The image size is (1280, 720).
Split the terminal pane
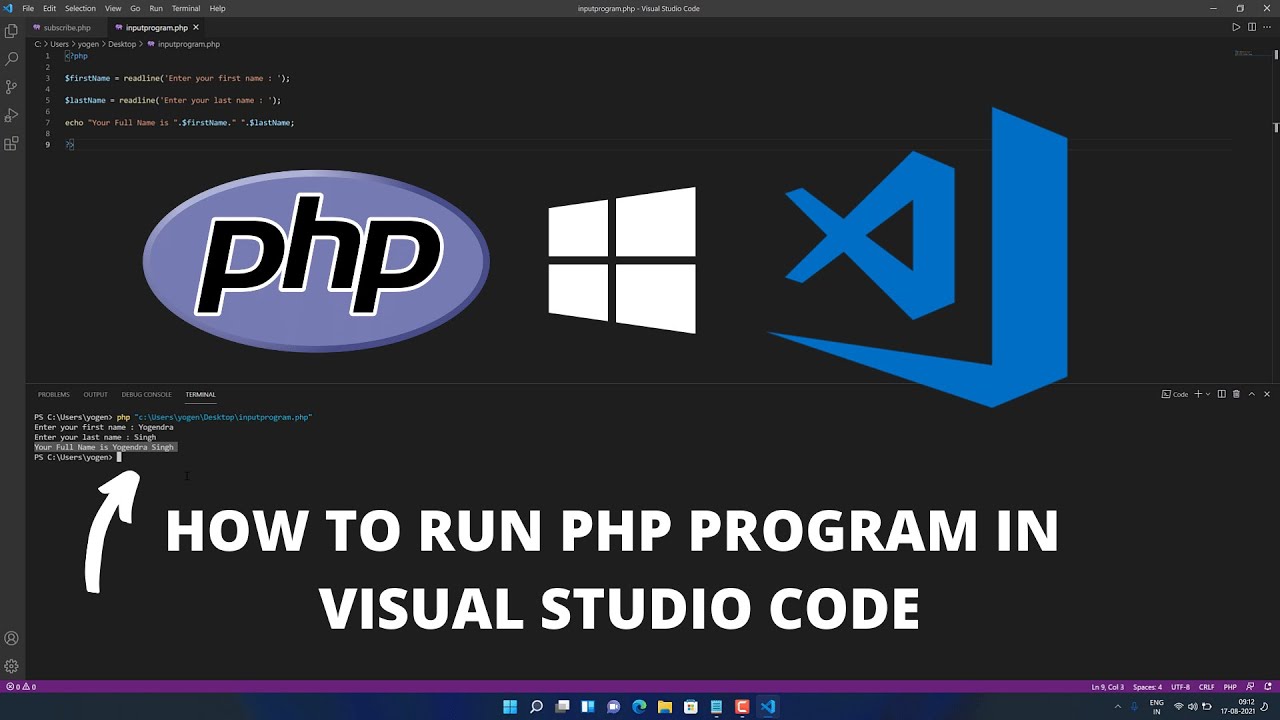pos(1221,394)
